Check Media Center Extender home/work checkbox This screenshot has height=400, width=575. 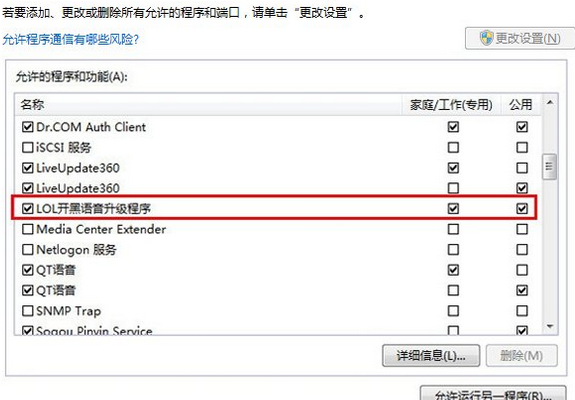(453, 230)
